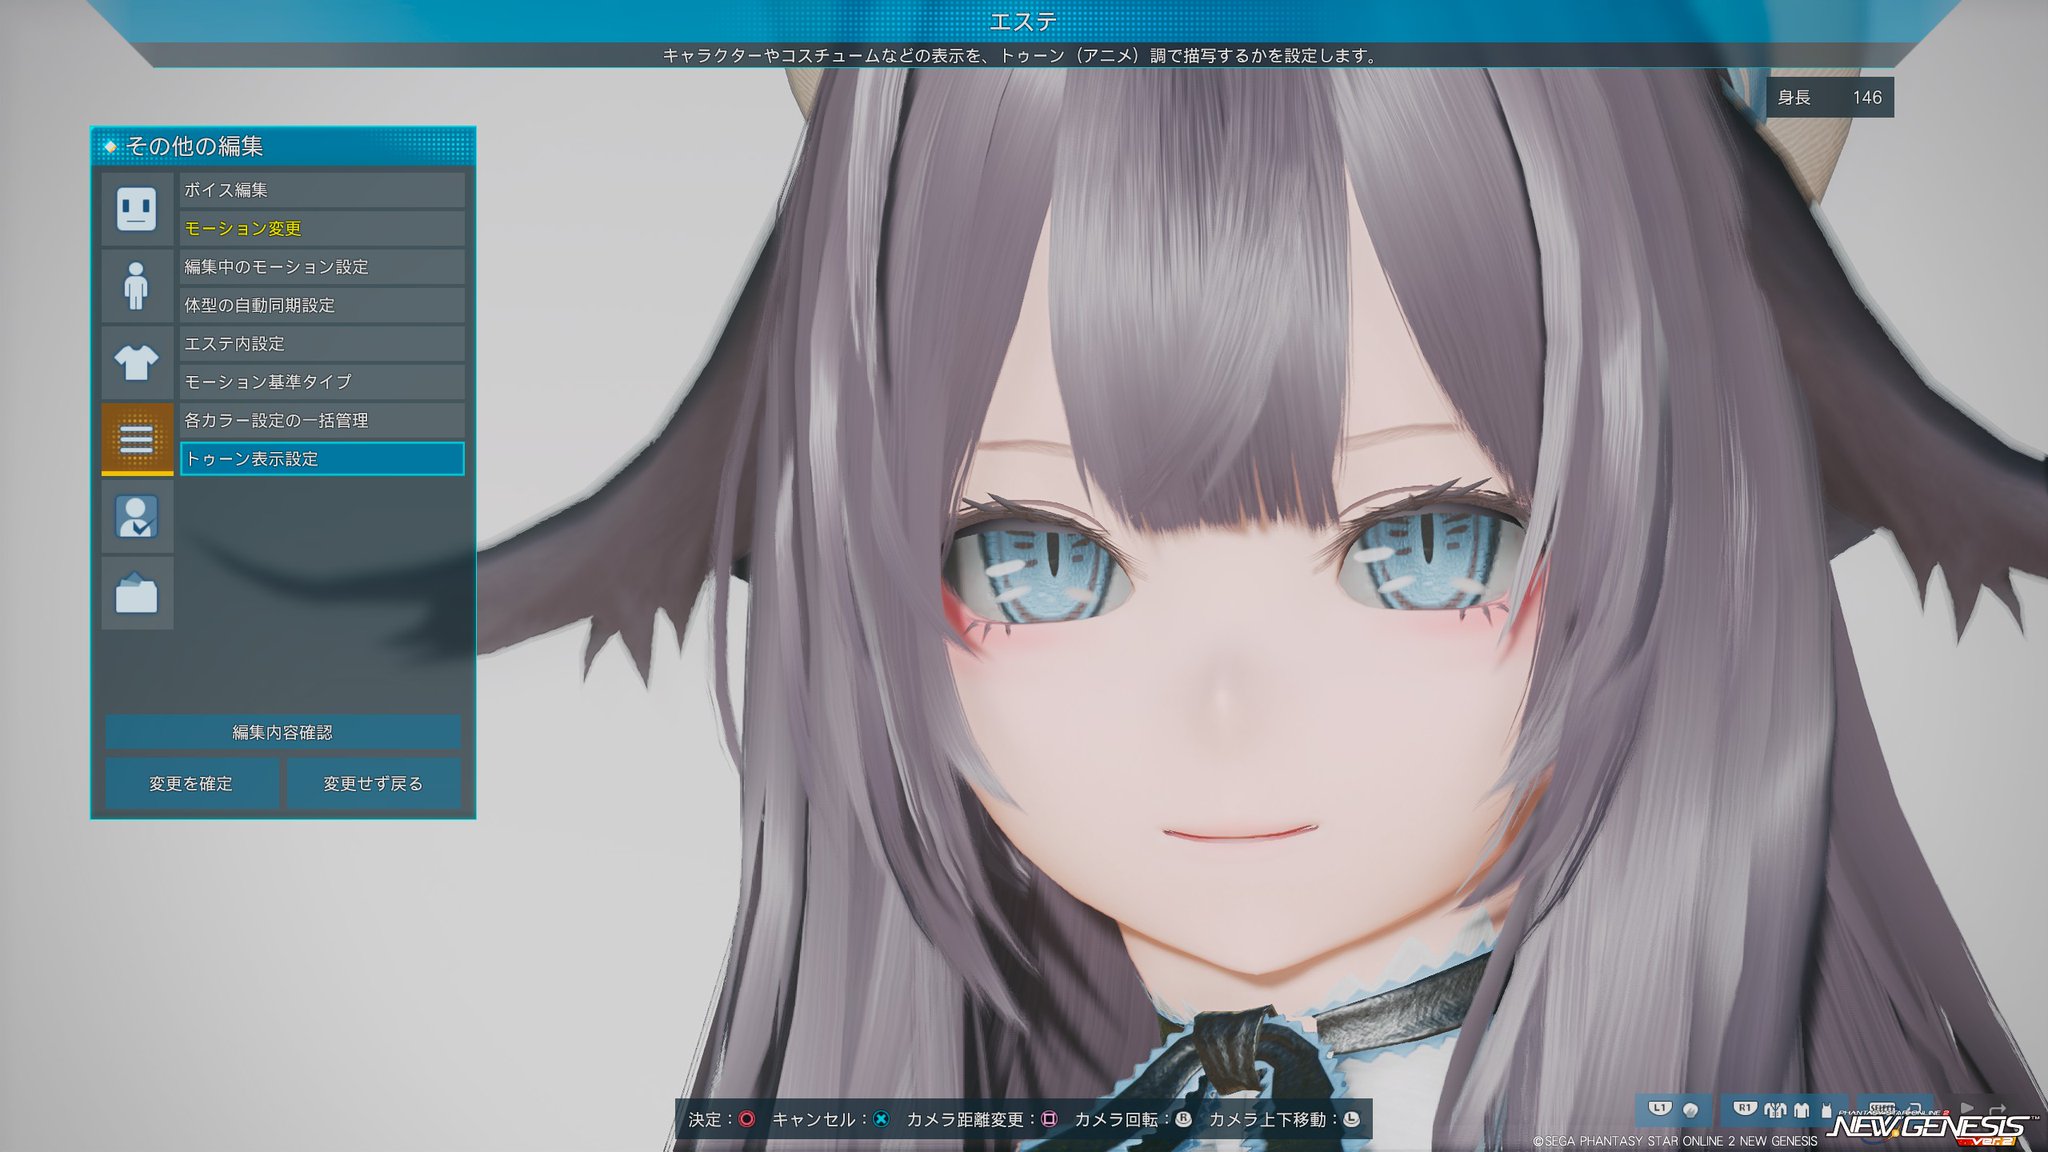
Task: Show the tank-top innerwear display icon
Action: [1827, 1111]
